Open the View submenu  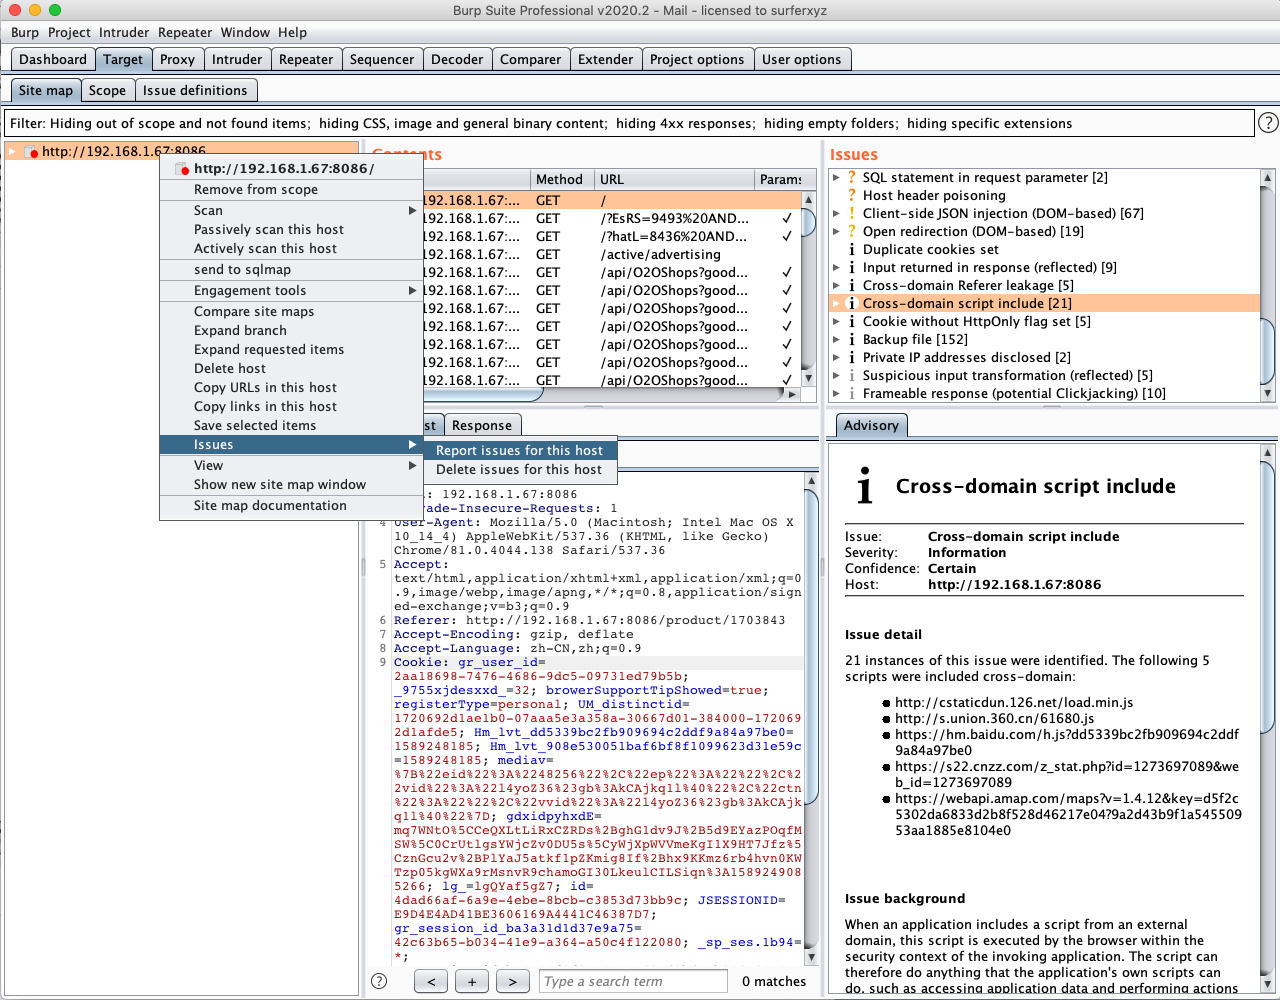(291, 465)
